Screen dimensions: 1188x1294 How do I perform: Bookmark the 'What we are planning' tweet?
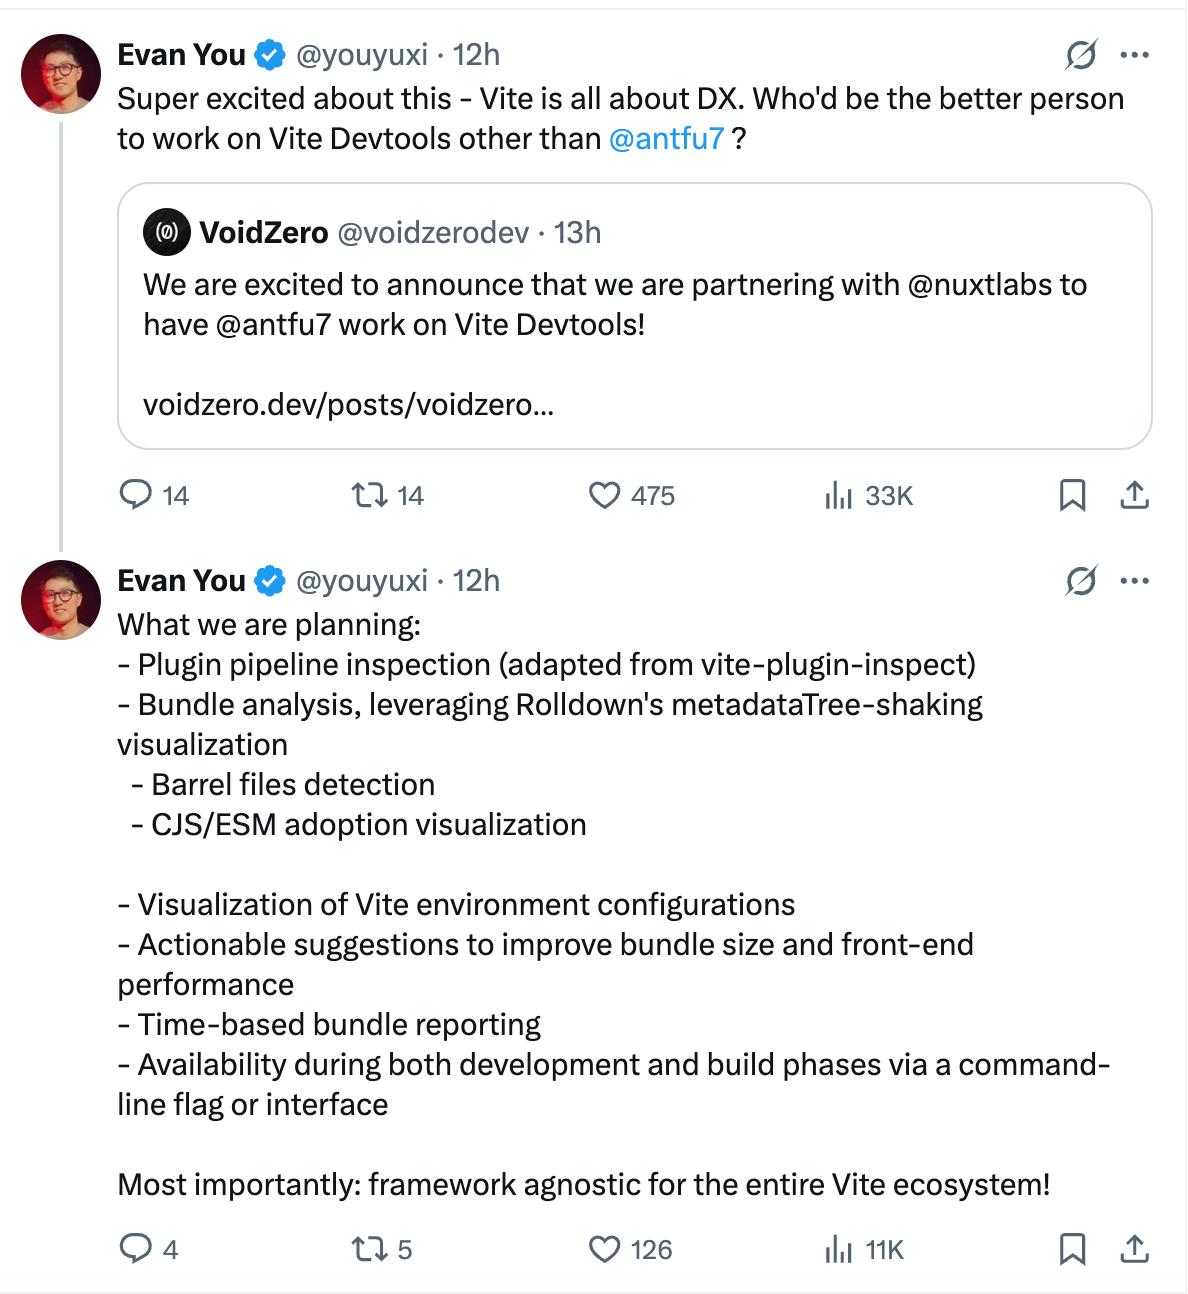click(x=1072, y=1249)
